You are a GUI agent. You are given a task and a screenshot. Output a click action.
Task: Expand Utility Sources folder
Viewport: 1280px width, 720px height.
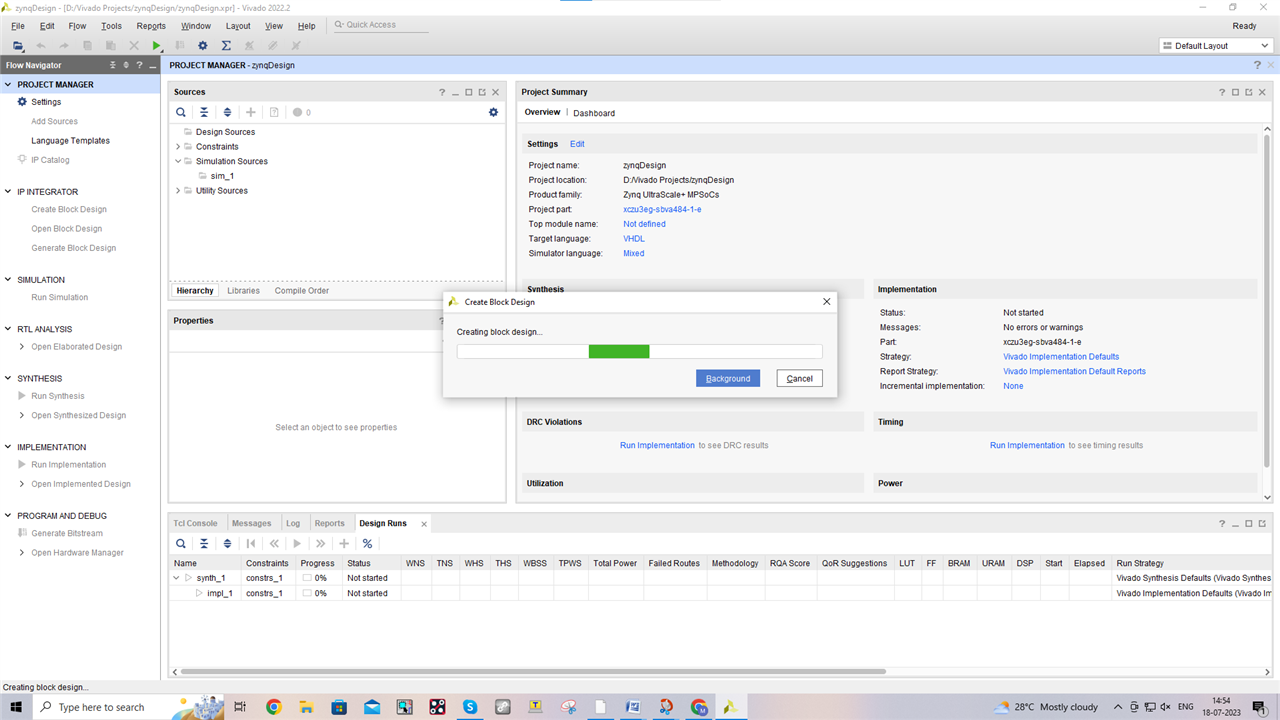pyautogui.click(x=178, y=191)
